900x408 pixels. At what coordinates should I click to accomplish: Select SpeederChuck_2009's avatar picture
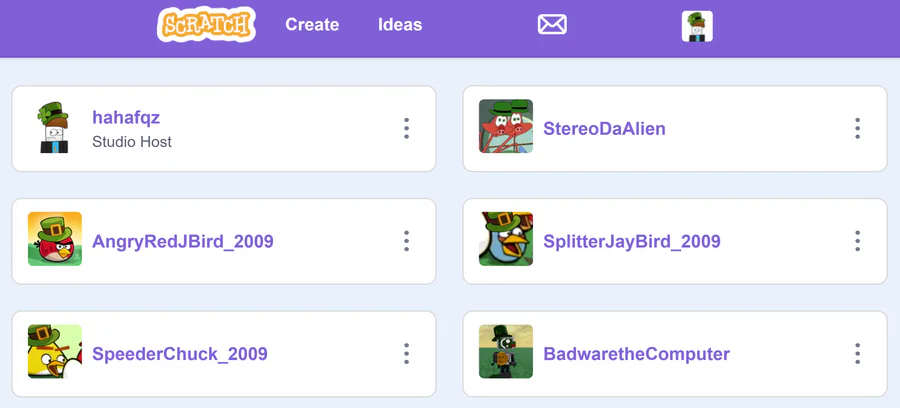pyautogui.click(x=55, y=352)
